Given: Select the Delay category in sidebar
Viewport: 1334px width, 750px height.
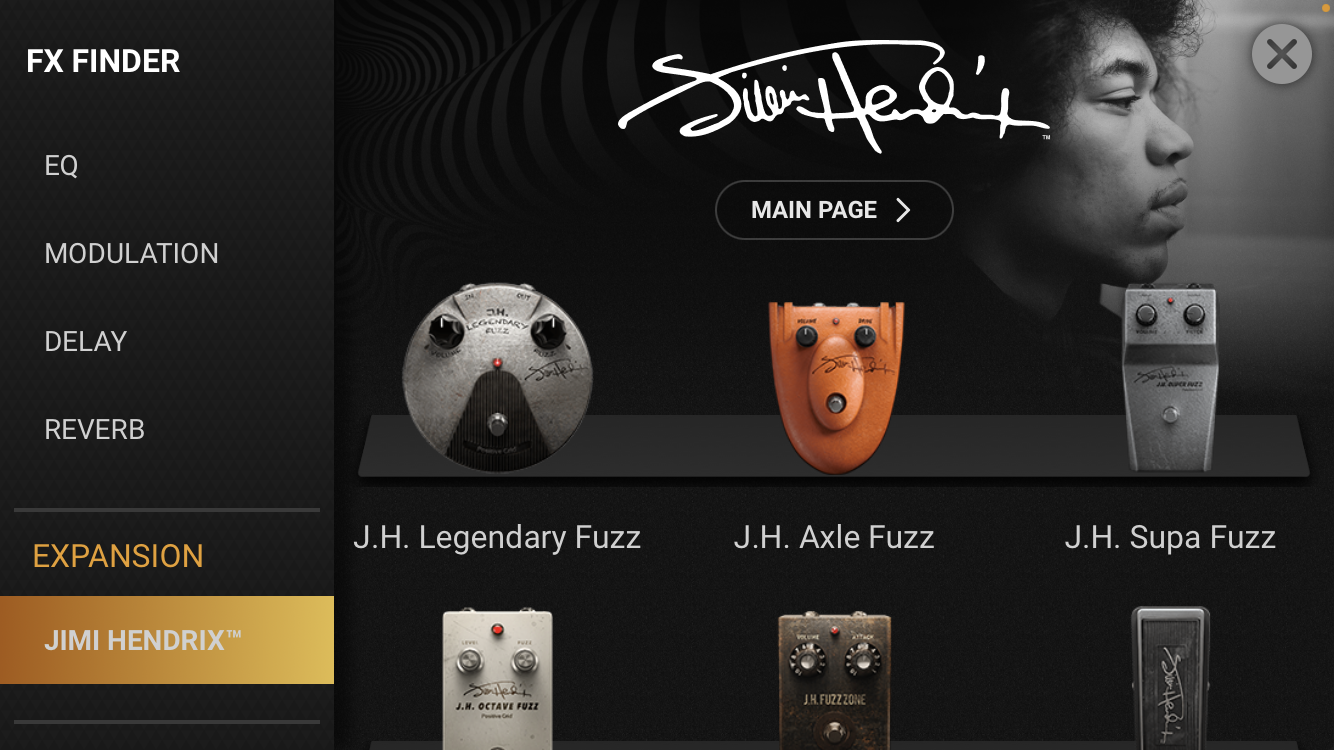Looking at the screenshot, I should point(85,342).
